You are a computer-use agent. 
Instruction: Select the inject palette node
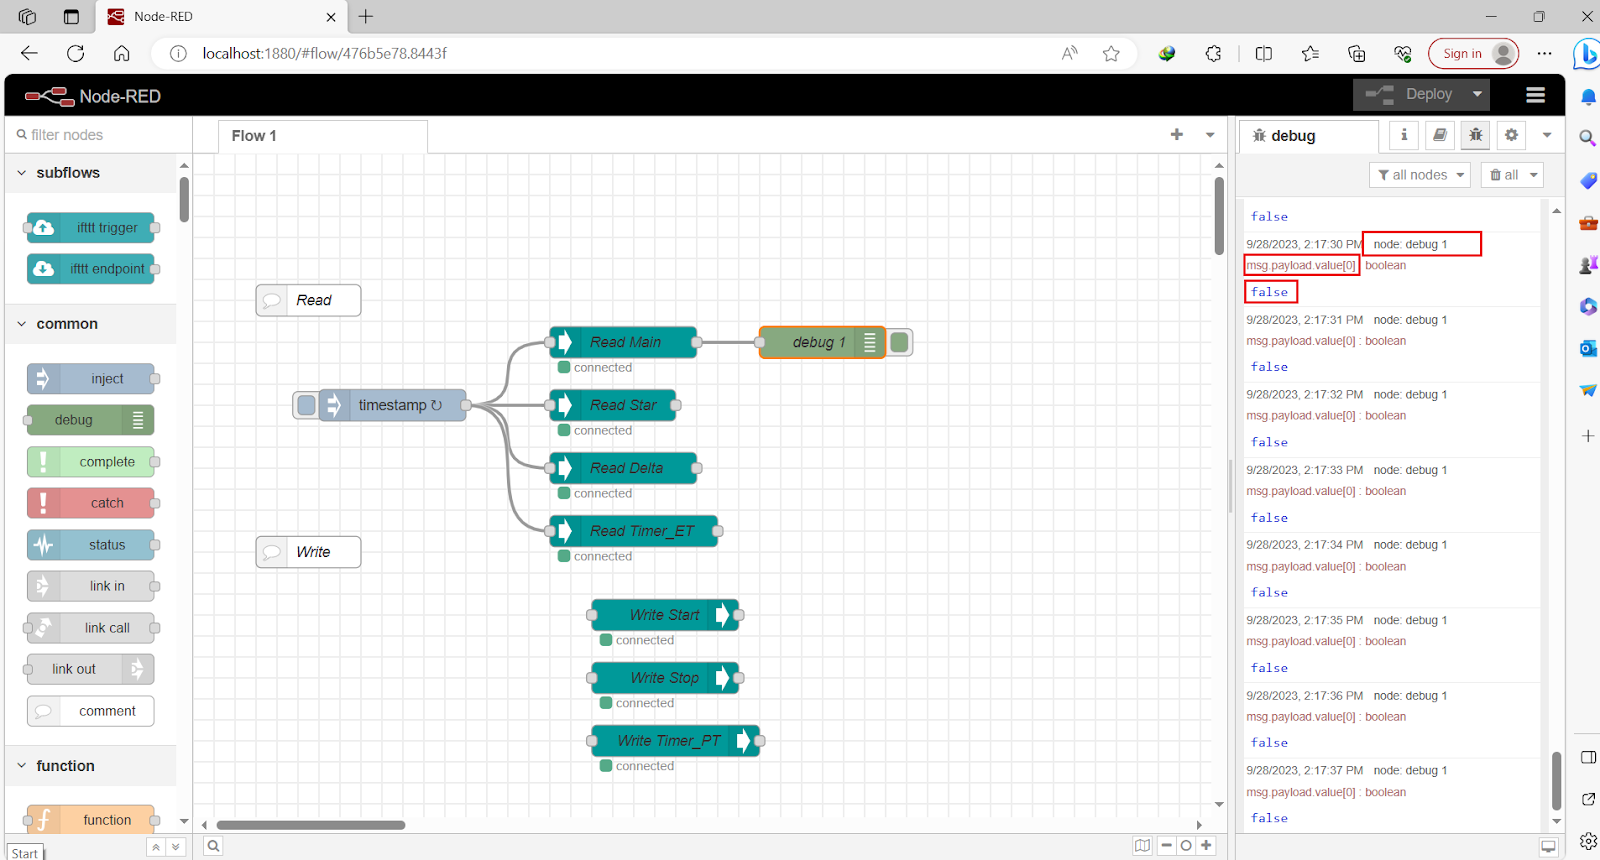[91, 379]
